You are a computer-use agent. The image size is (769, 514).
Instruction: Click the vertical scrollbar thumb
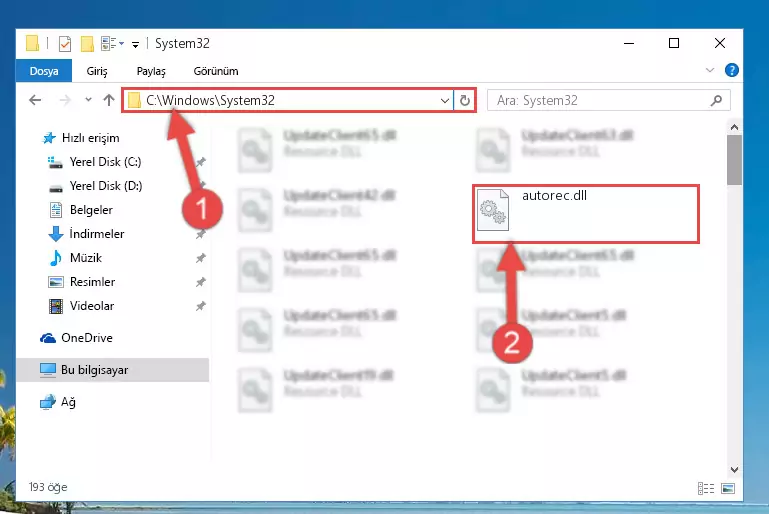tap(734, 160)
